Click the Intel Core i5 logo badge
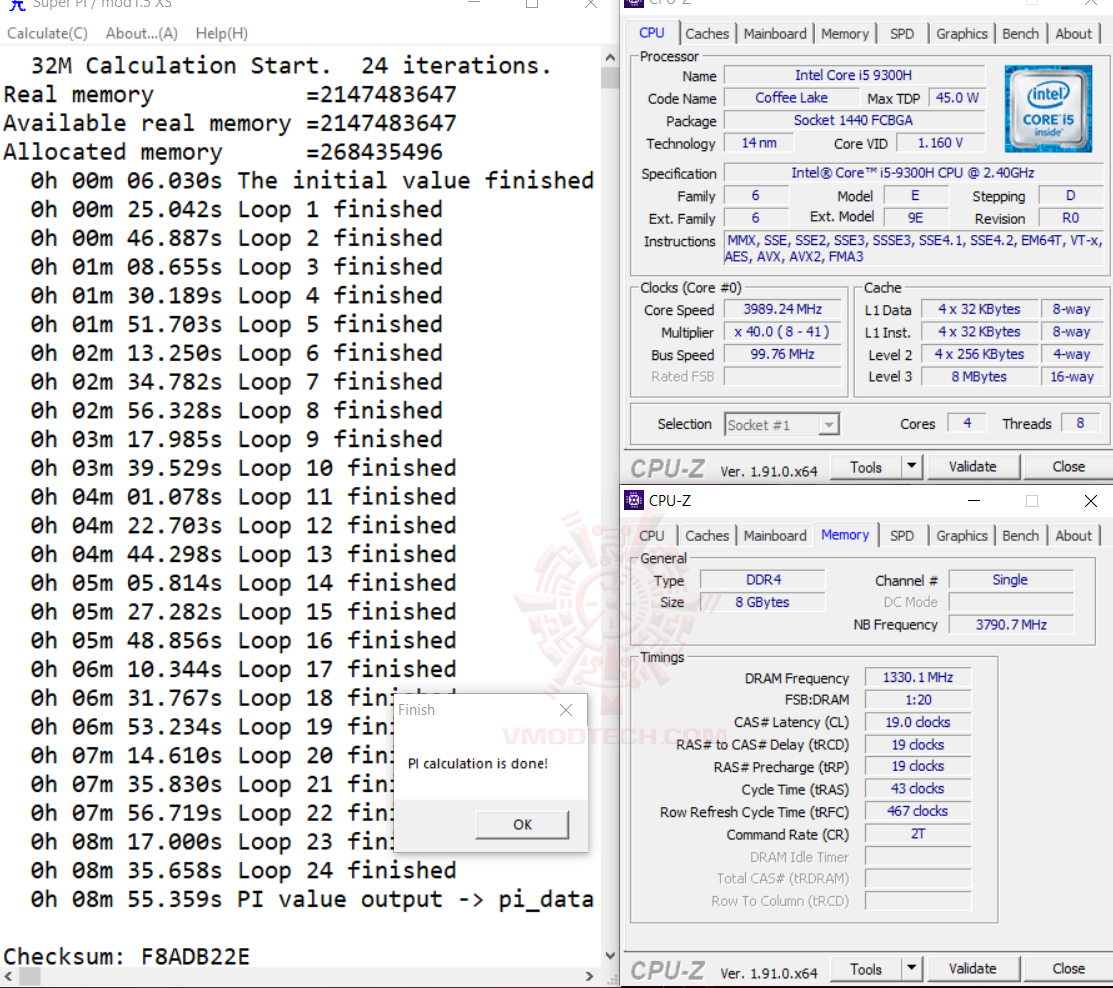This screenshot has width=1113, height=988. pos(1048,109)
